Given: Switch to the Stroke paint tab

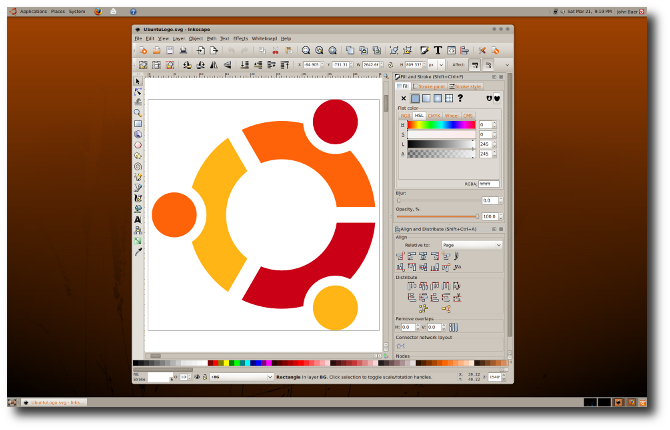Looking at the screenshot, I should [429, 86].
